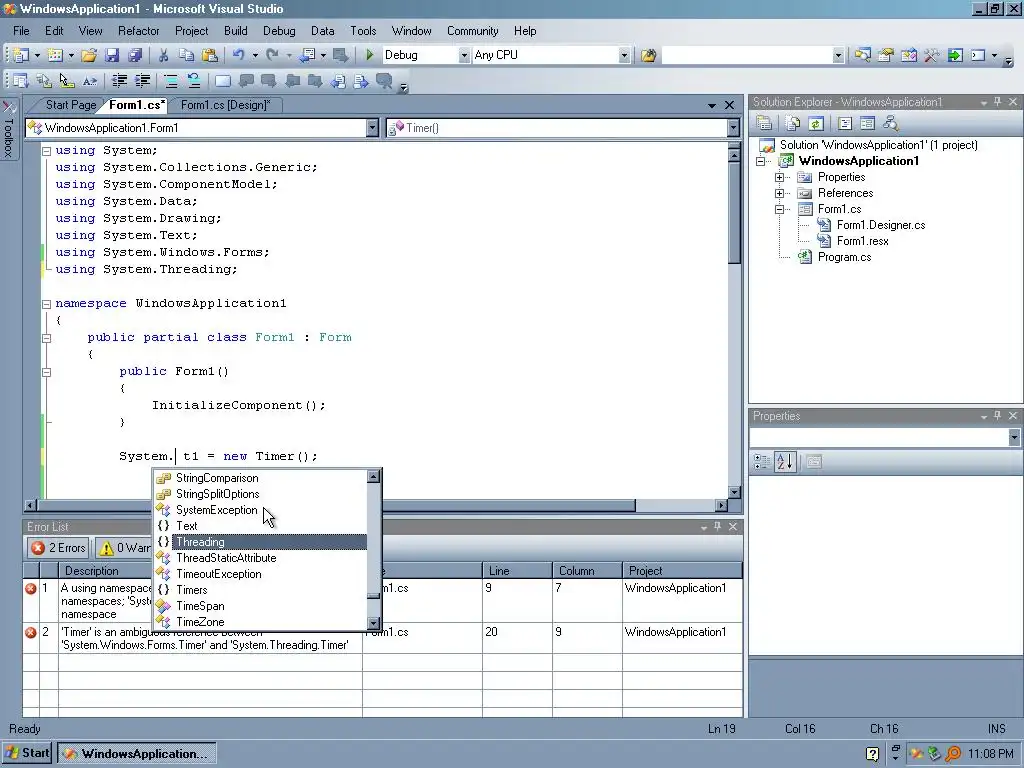Click View Designer icon in Solution Explorer
This screenshot has width=1024, height=768.
867,123
